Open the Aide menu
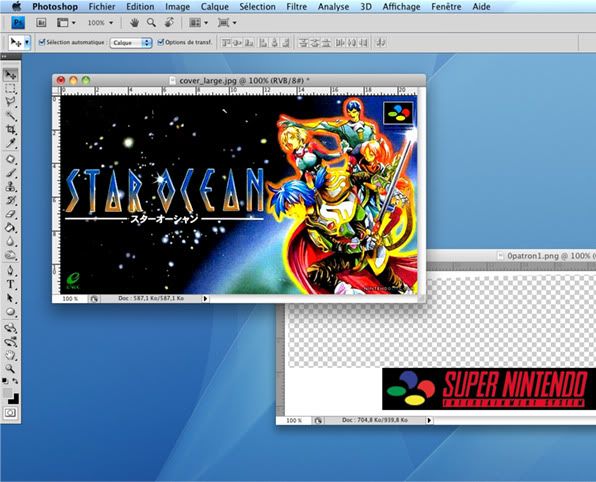 [481, 6]
